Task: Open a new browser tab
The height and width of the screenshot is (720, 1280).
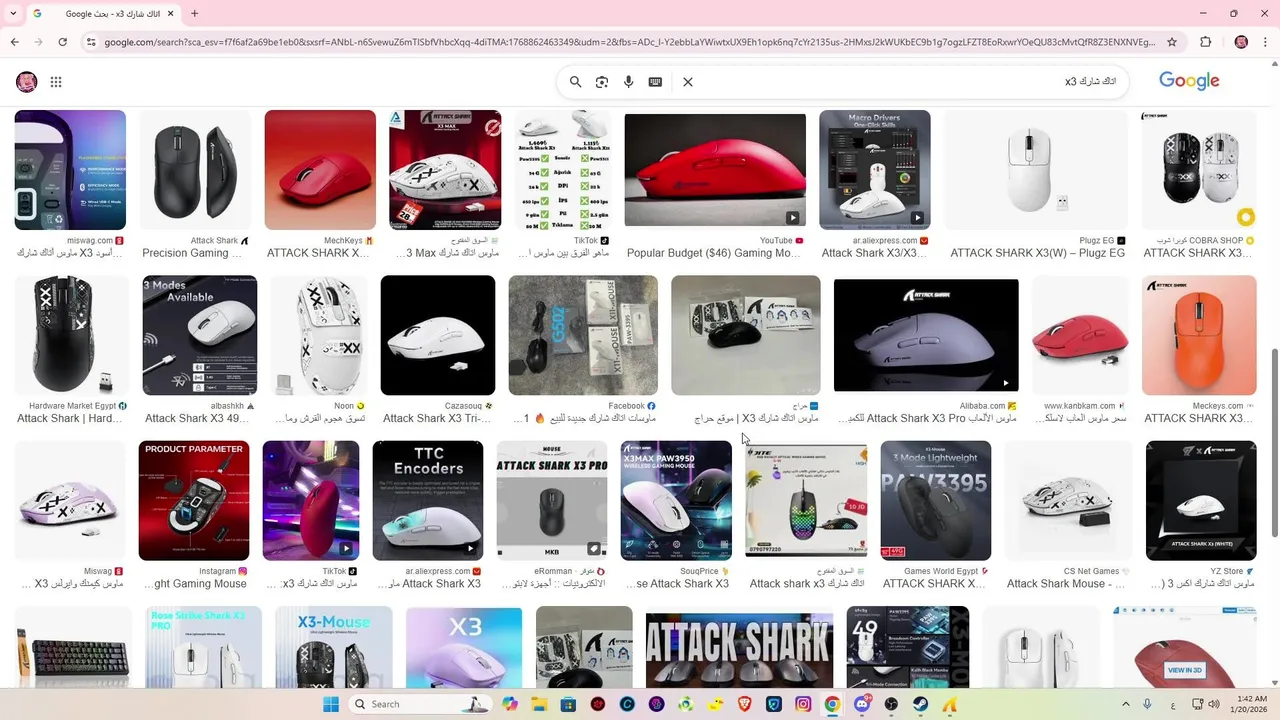Action: click(x=194, y=14)
